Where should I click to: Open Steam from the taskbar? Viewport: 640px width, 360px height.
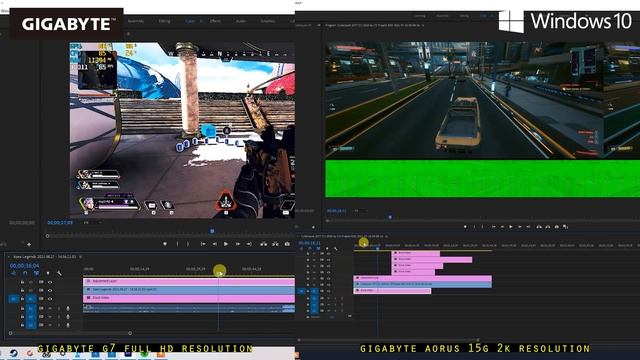pos(13,353)
